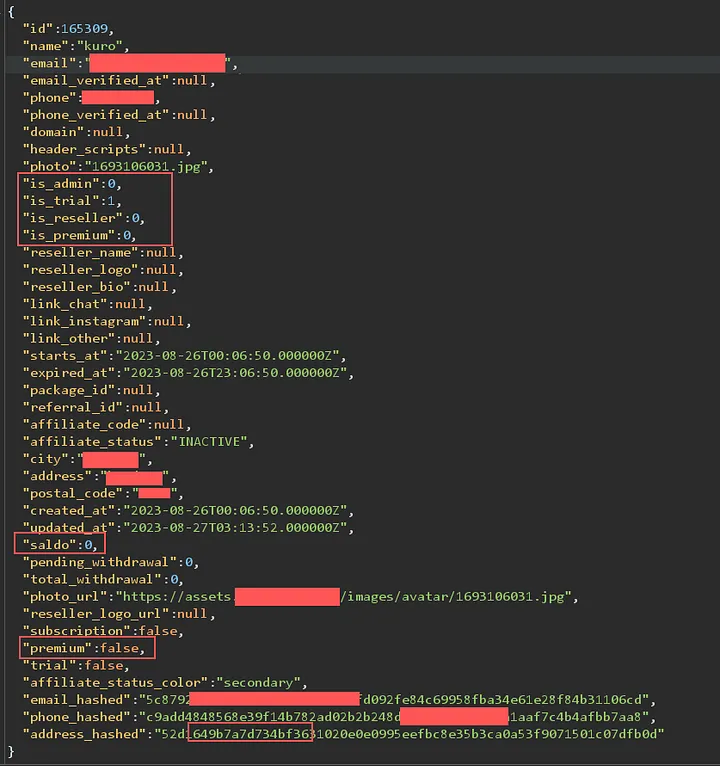Click the "affiliate_code":null line
The width and height of the screenshot is (720, 766).
pos(107,425)
